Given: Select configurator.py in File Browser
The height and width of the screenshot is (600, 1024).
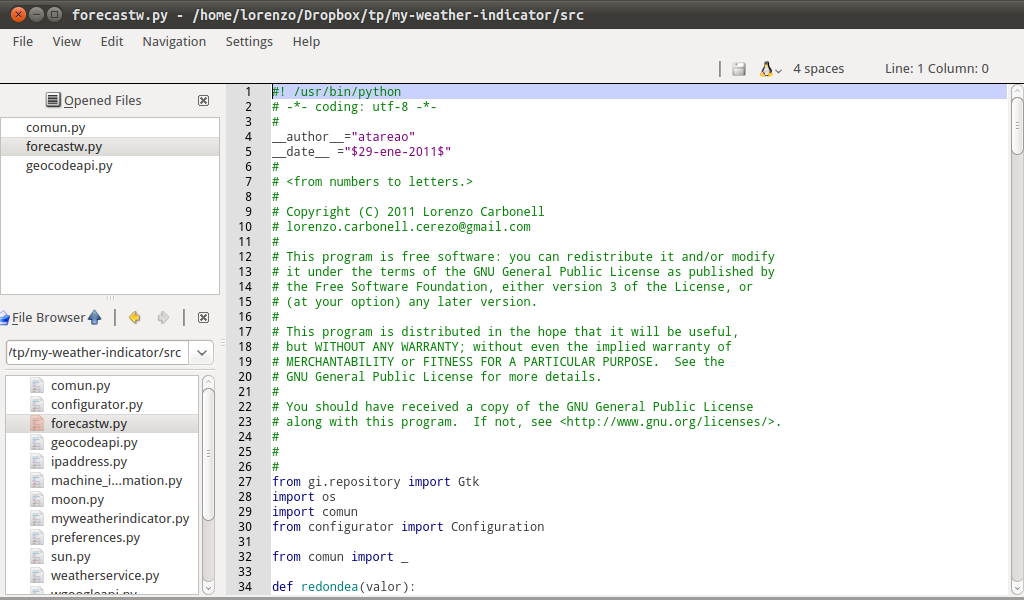Looking at the screenshot, I should (102, 405).
